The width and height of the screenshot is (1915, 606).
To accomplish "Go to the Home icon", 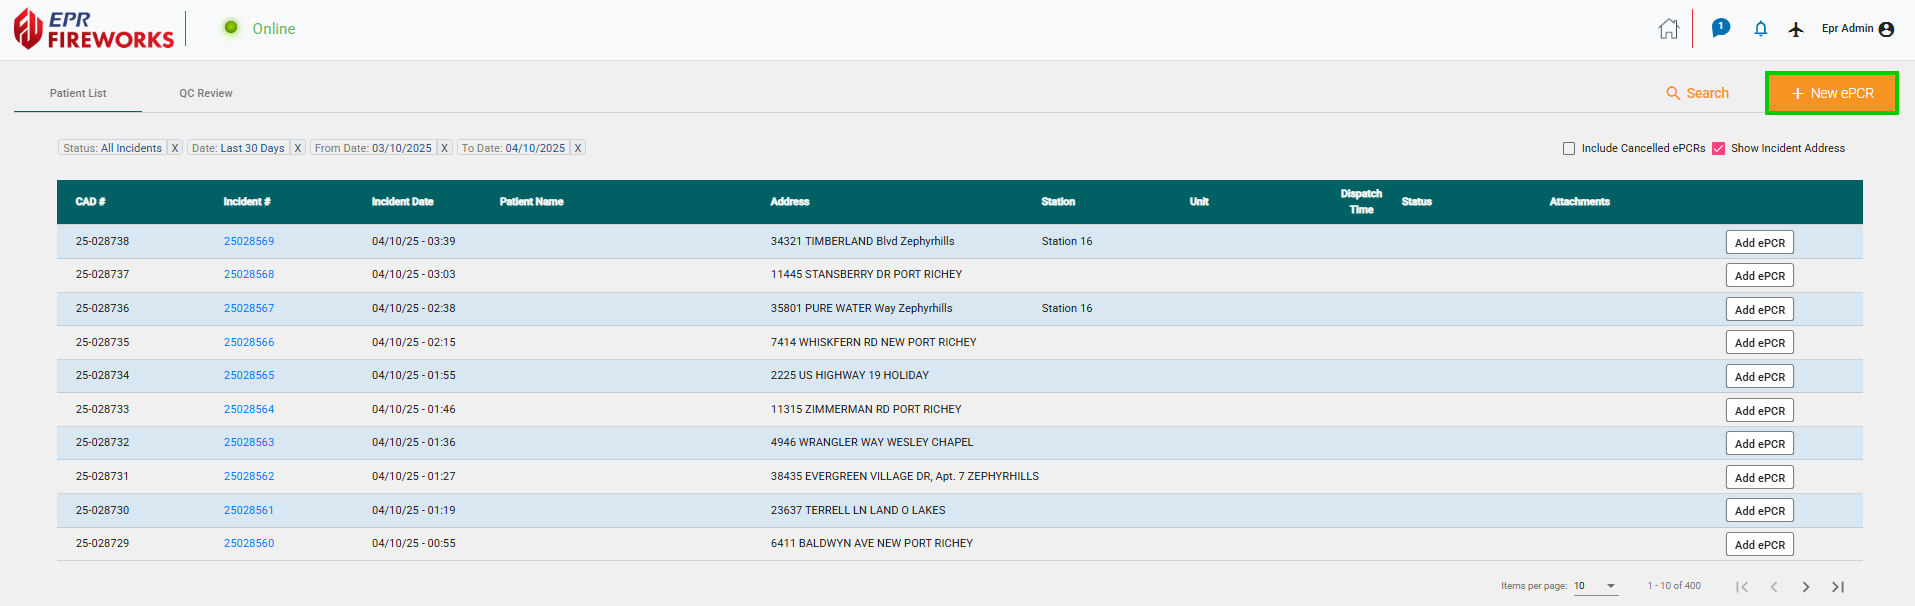I will [1668, 29].
